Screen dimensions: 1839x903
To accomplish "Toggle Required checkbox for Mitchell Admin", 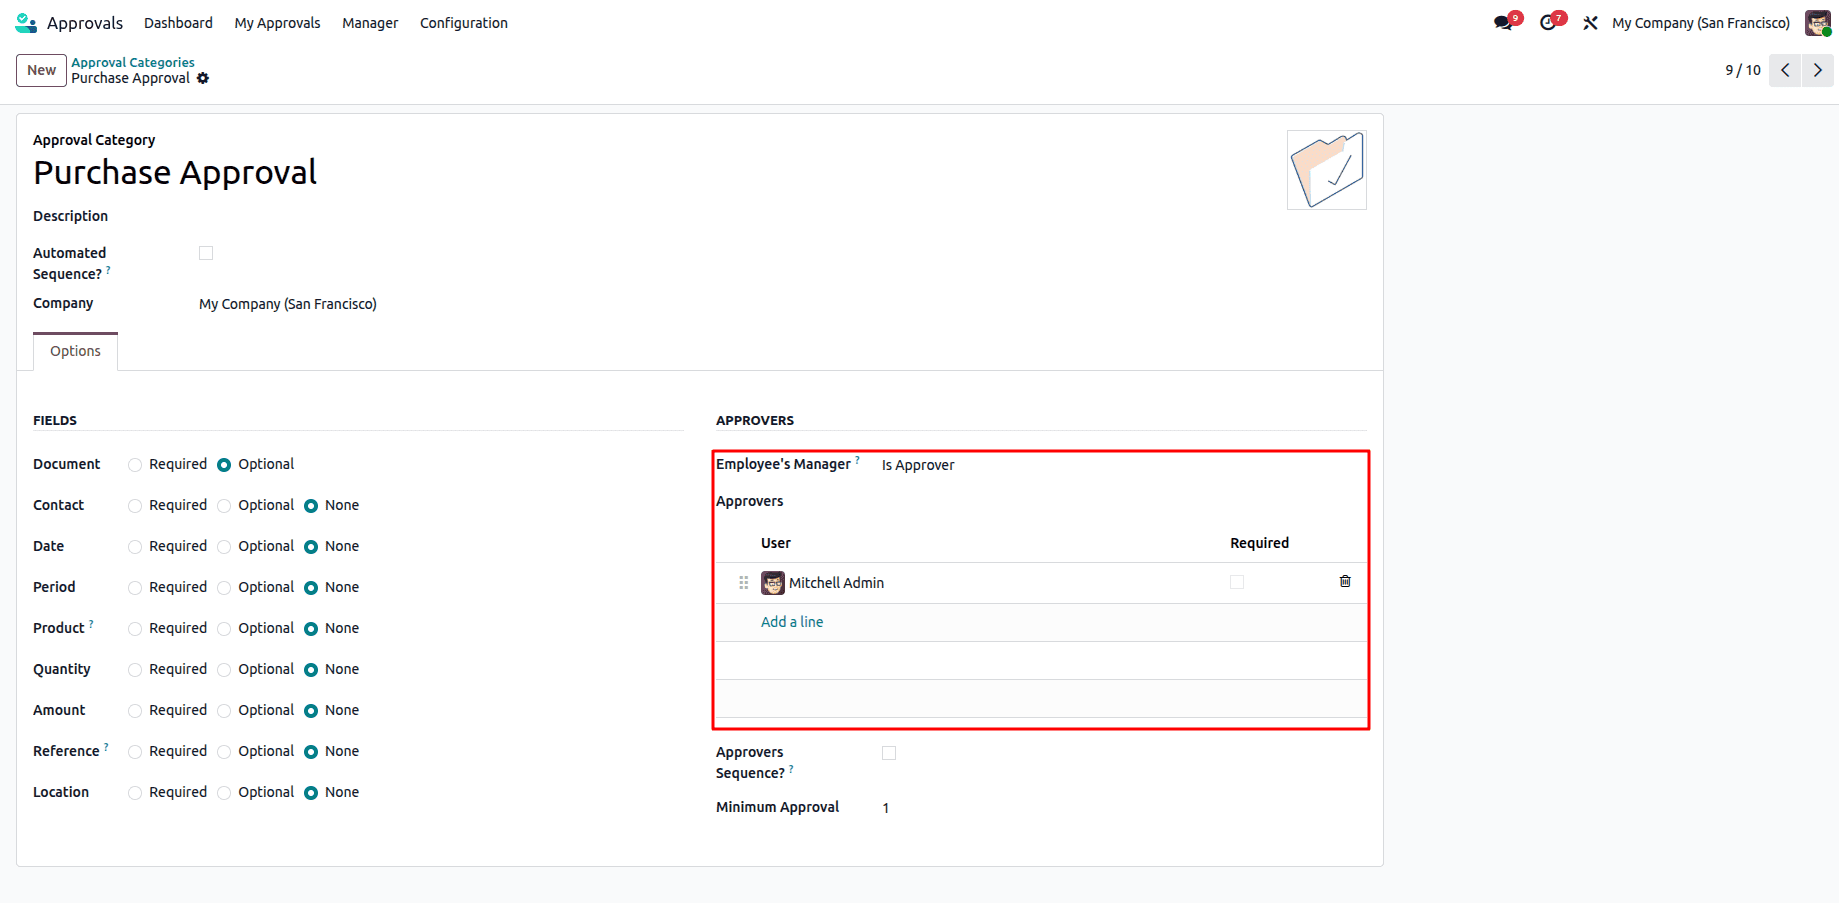I will (1237, 582).
